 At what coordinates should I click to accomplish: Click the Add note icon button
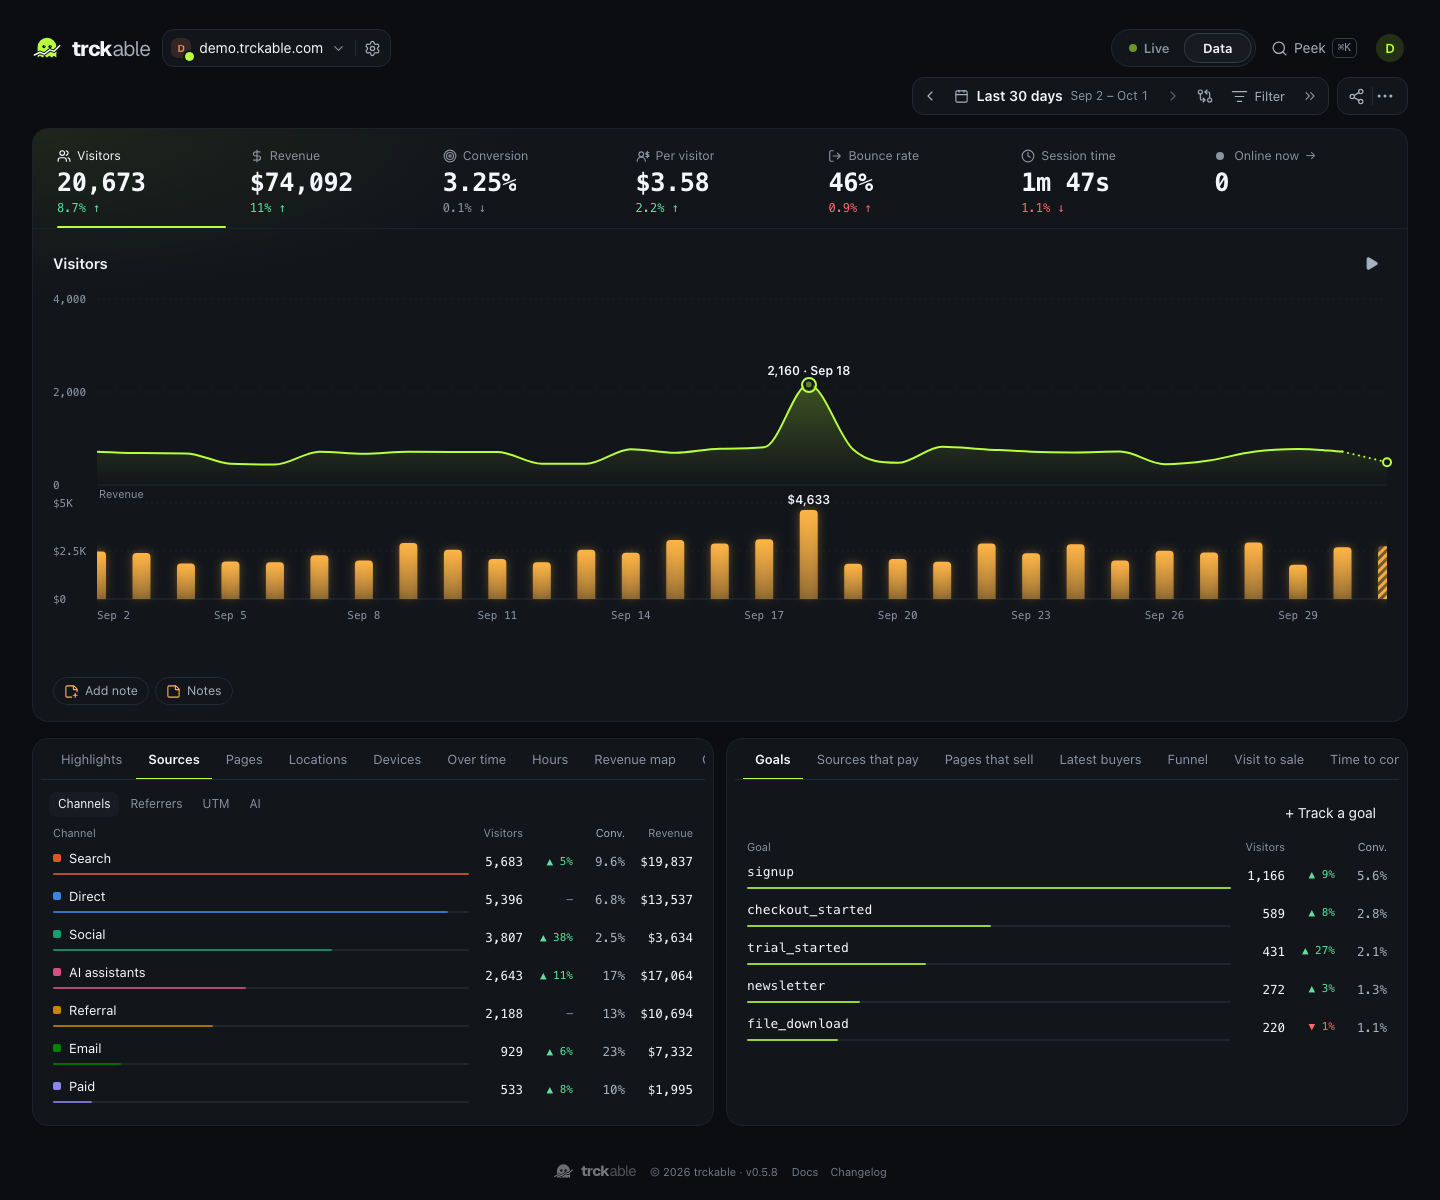point(101,691)
